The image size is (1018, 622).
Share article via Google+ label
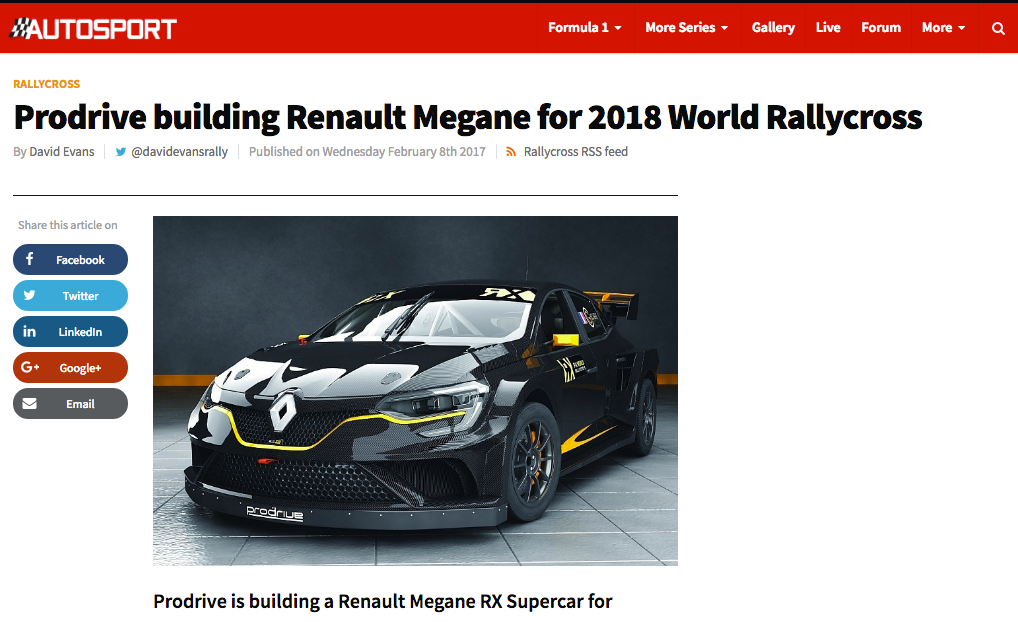click(80, 368)
